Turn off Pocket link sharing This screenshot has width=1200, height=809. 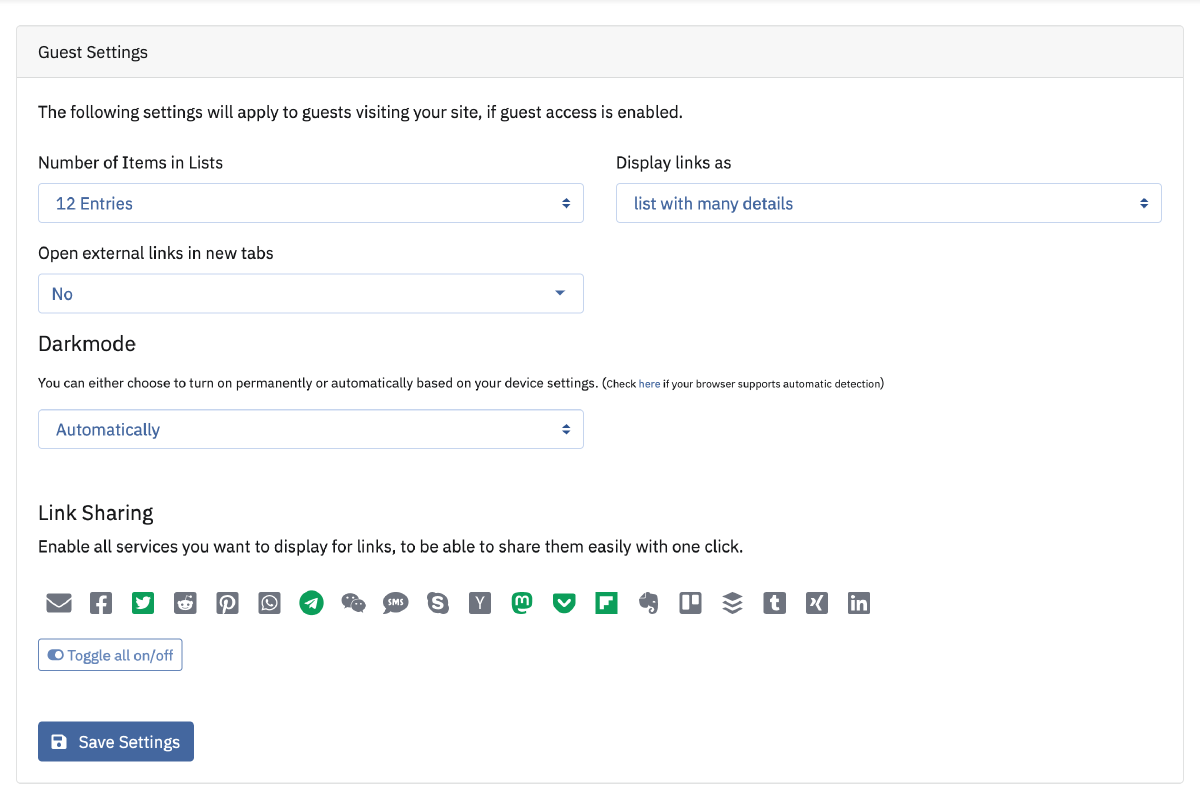[x=563, y=603]
